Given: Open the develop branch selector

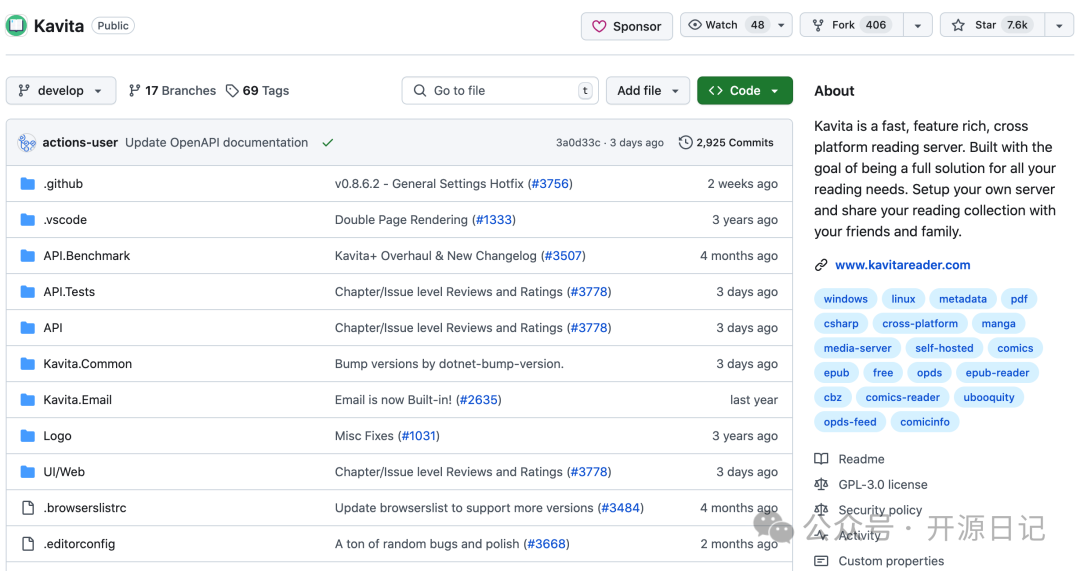Looking at the screenshot, I should click(61, 91).
